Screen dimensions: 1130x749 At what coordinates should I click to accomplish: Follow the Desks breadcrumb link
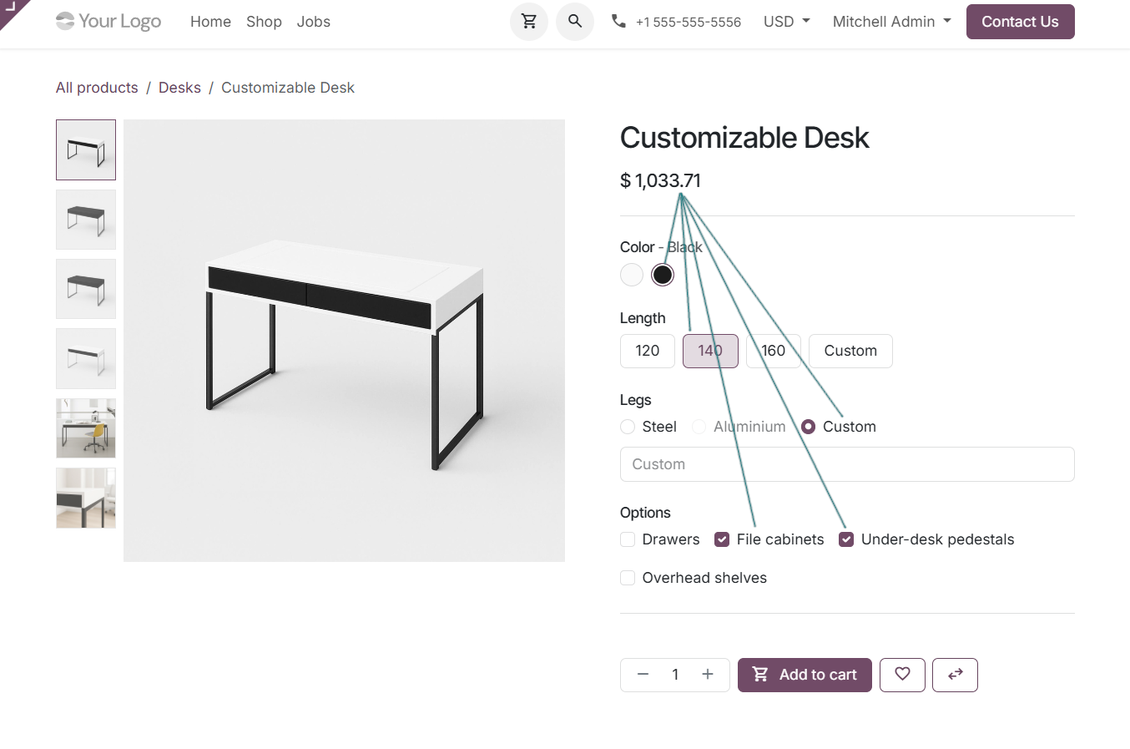[179, 87]
